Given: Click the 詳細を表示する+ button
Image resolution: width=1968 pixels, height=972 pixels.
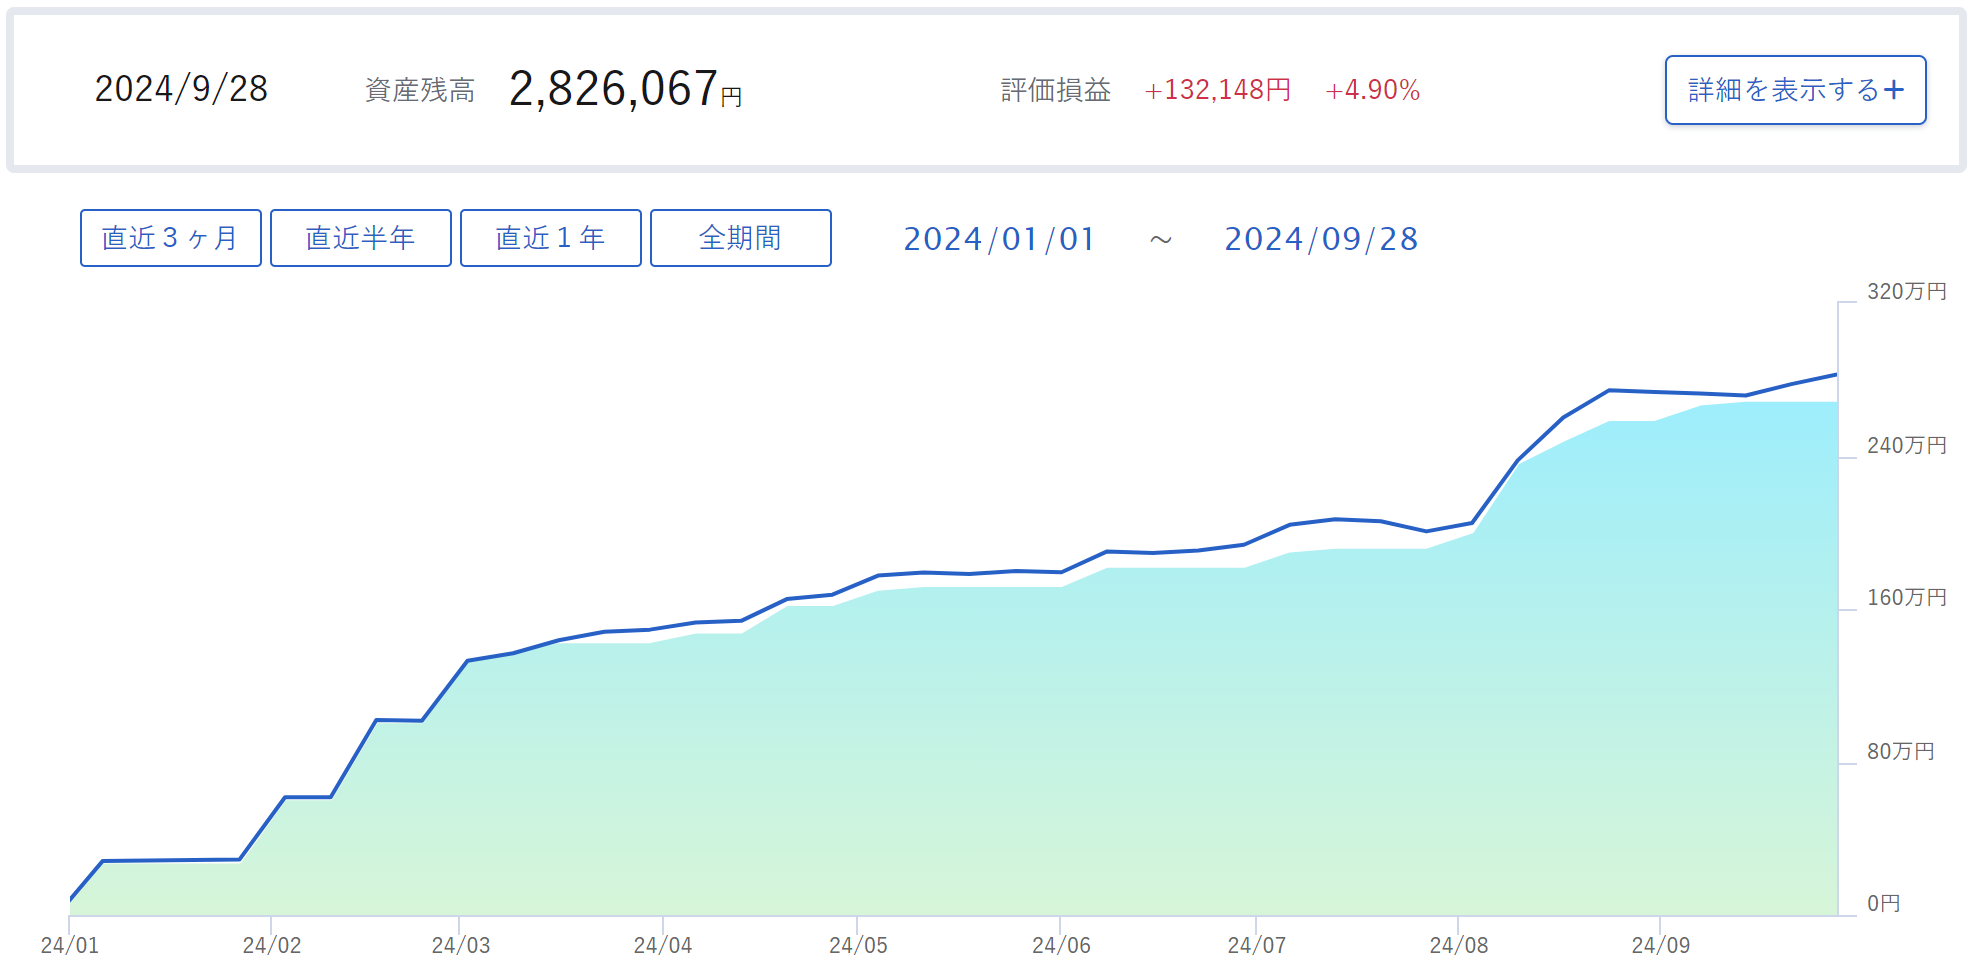Looking at the screenshot, I should pyautogui.click(x=1795, y=90).
